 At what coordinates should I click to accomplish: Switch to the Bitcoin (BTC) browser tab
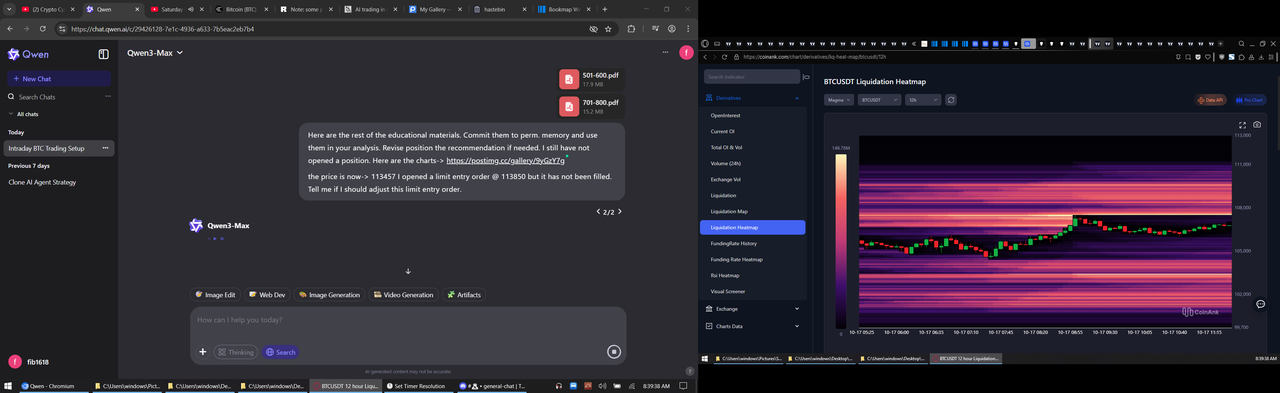[241, 9]
